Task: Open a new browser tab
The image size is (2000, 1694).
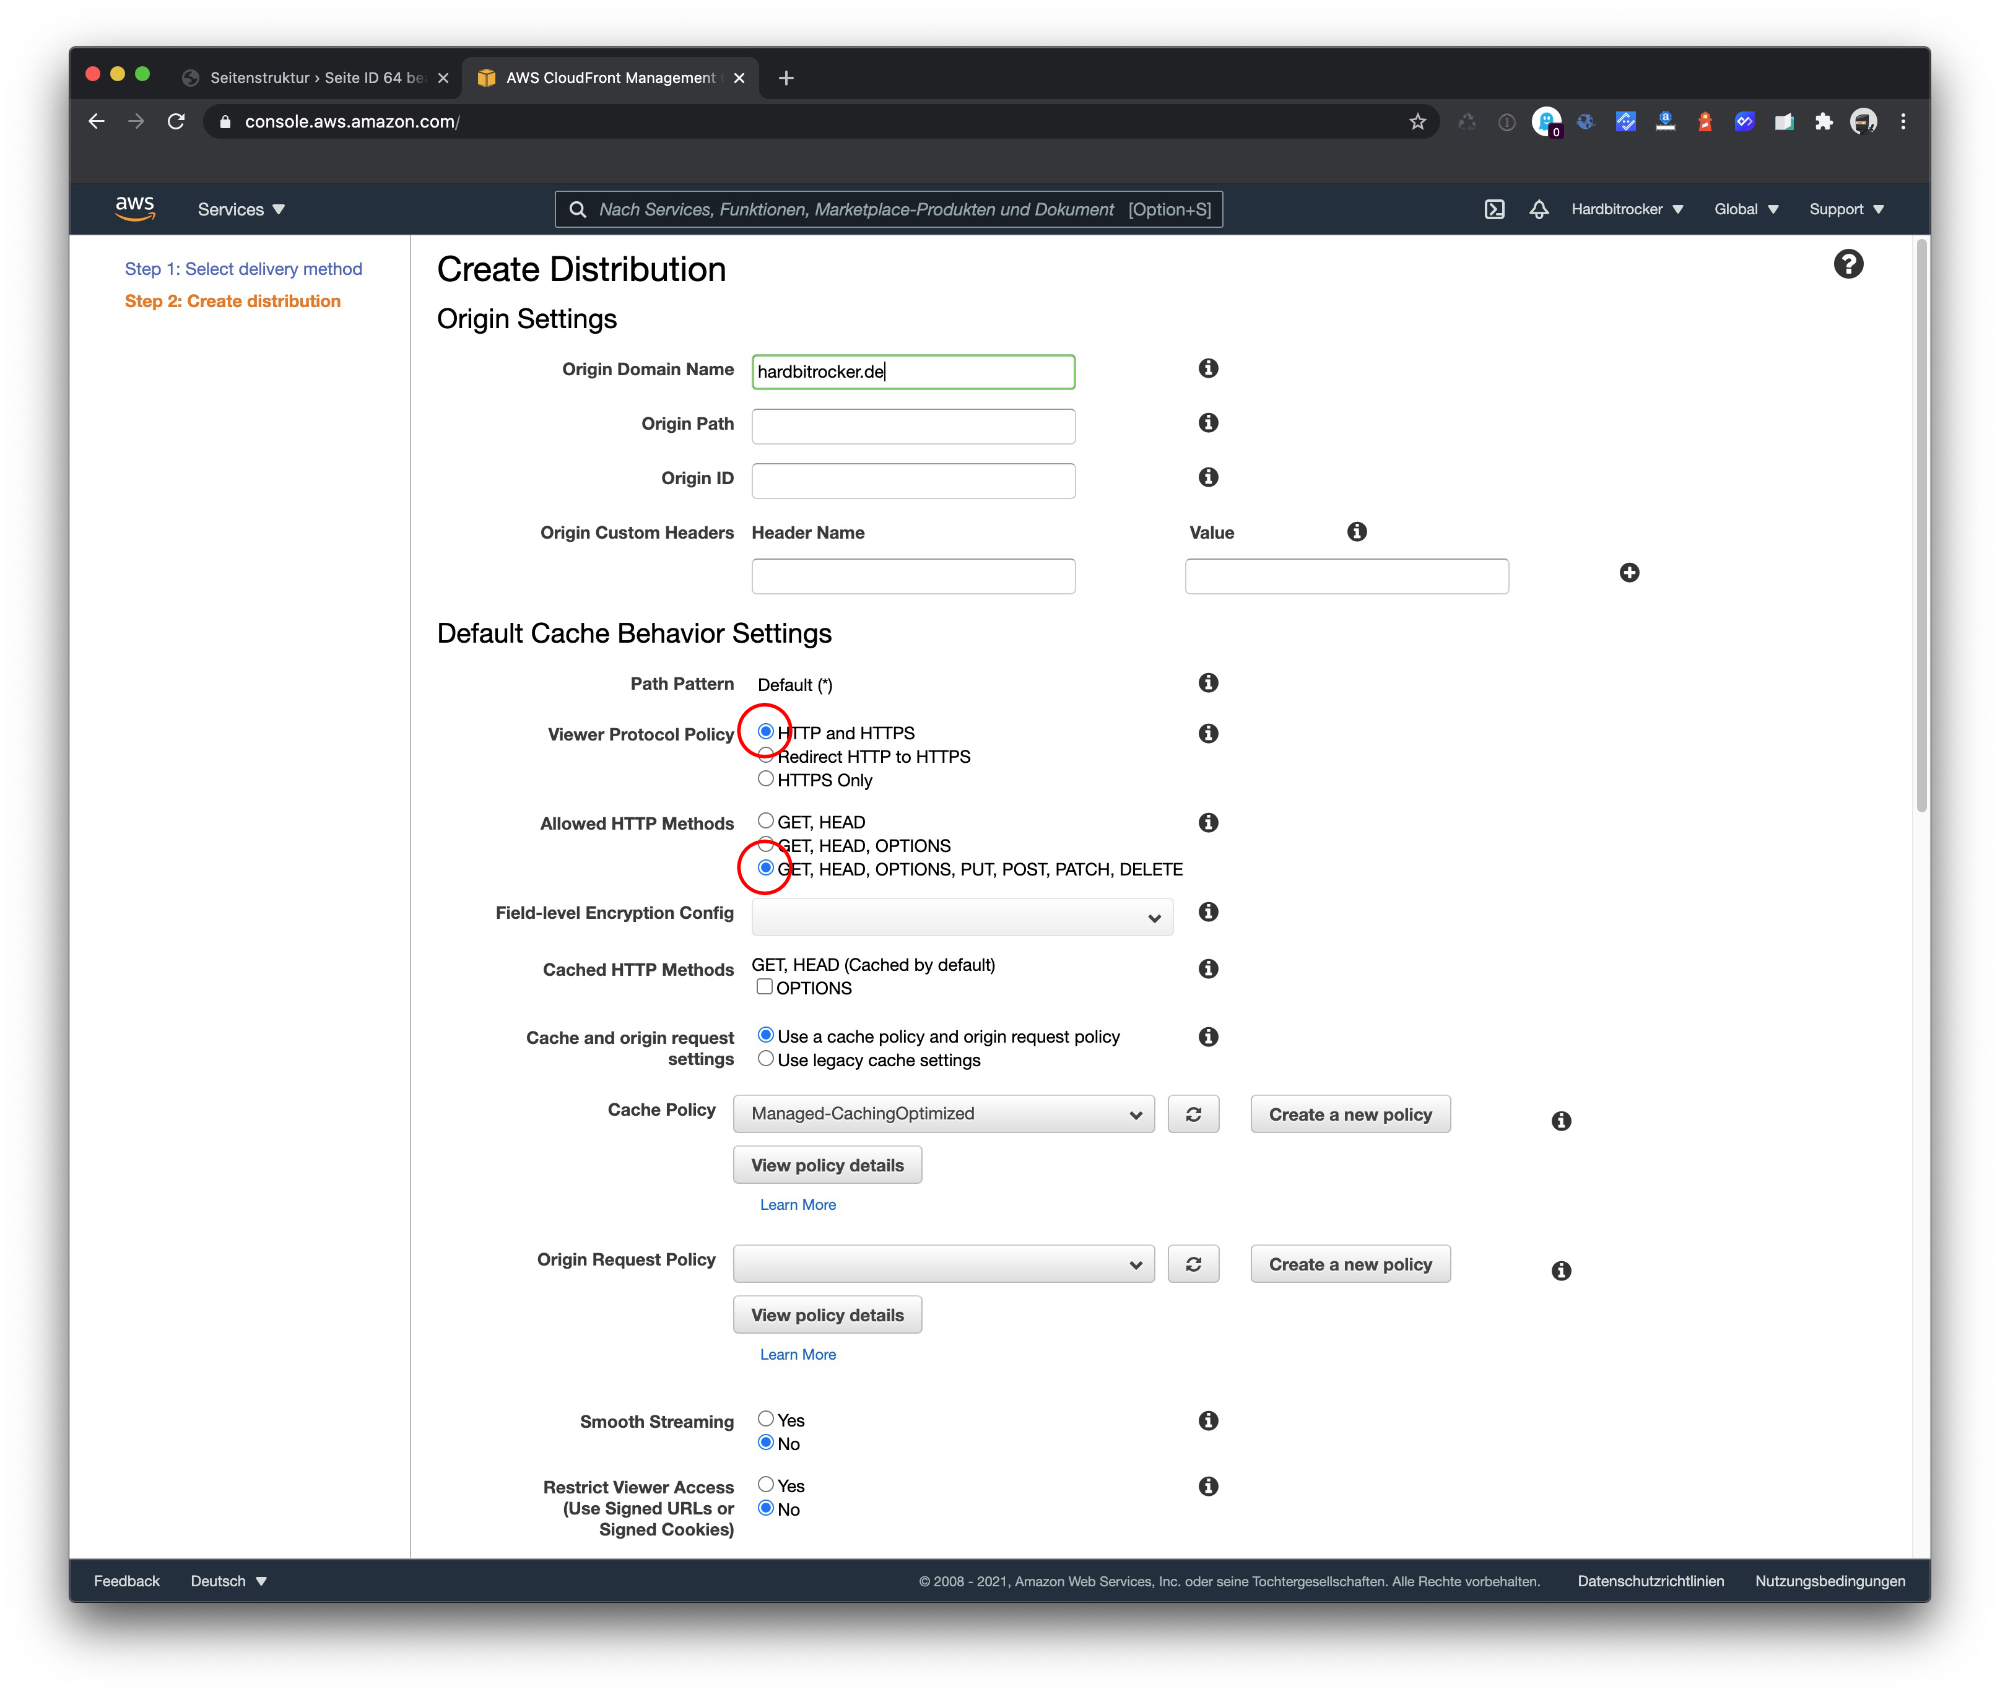Action: click(786, 78)
